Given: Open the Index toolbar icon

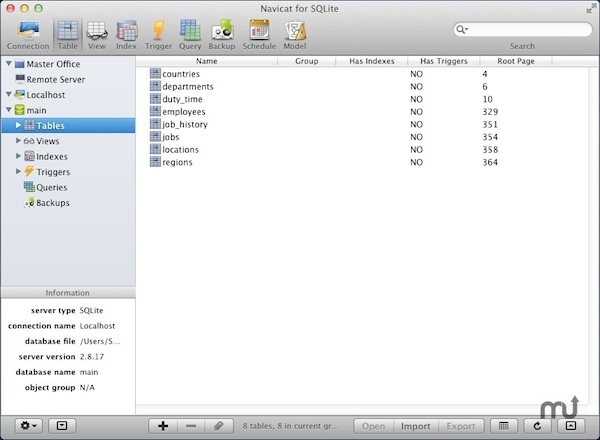Looking at the screenshot, I should (126, 35).
